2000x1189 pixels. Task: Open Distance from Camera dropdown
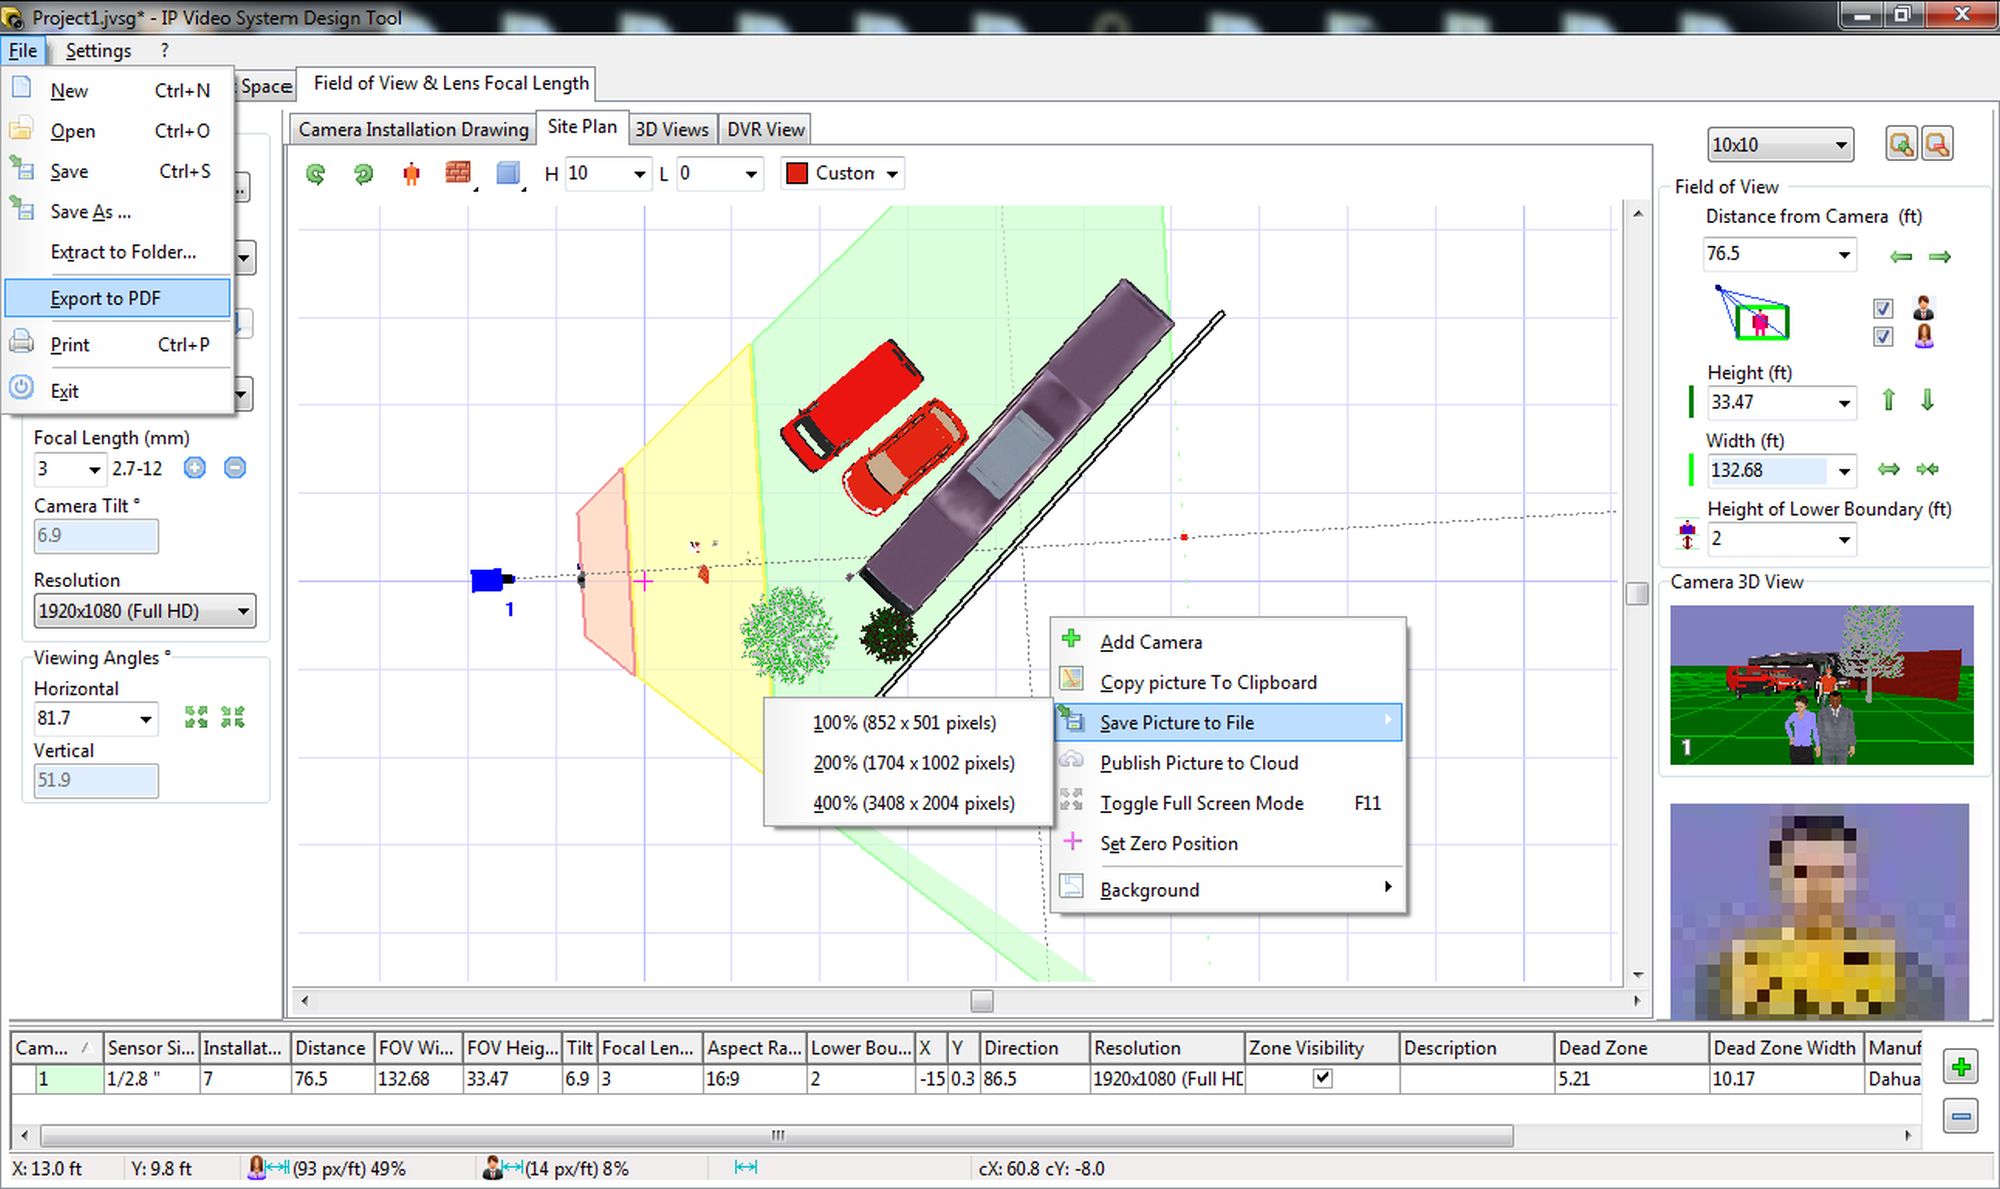pos(1843,254)
